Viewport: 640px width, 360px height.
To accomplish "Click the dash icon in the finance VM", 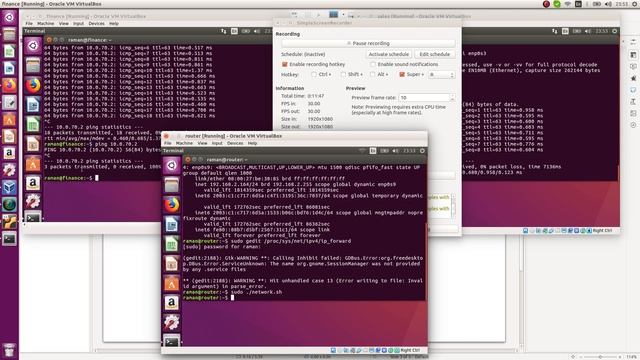I will (33, 46).
